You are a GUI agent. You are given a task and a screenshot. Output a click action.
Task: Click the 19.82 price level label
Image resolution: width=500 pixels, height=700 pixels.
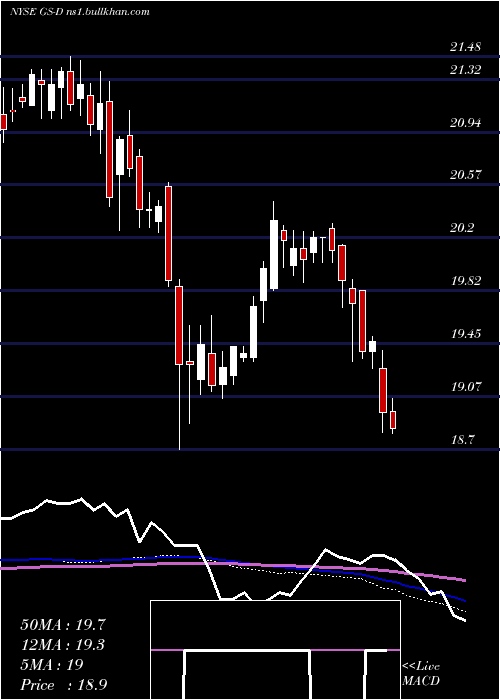point(466,281)
